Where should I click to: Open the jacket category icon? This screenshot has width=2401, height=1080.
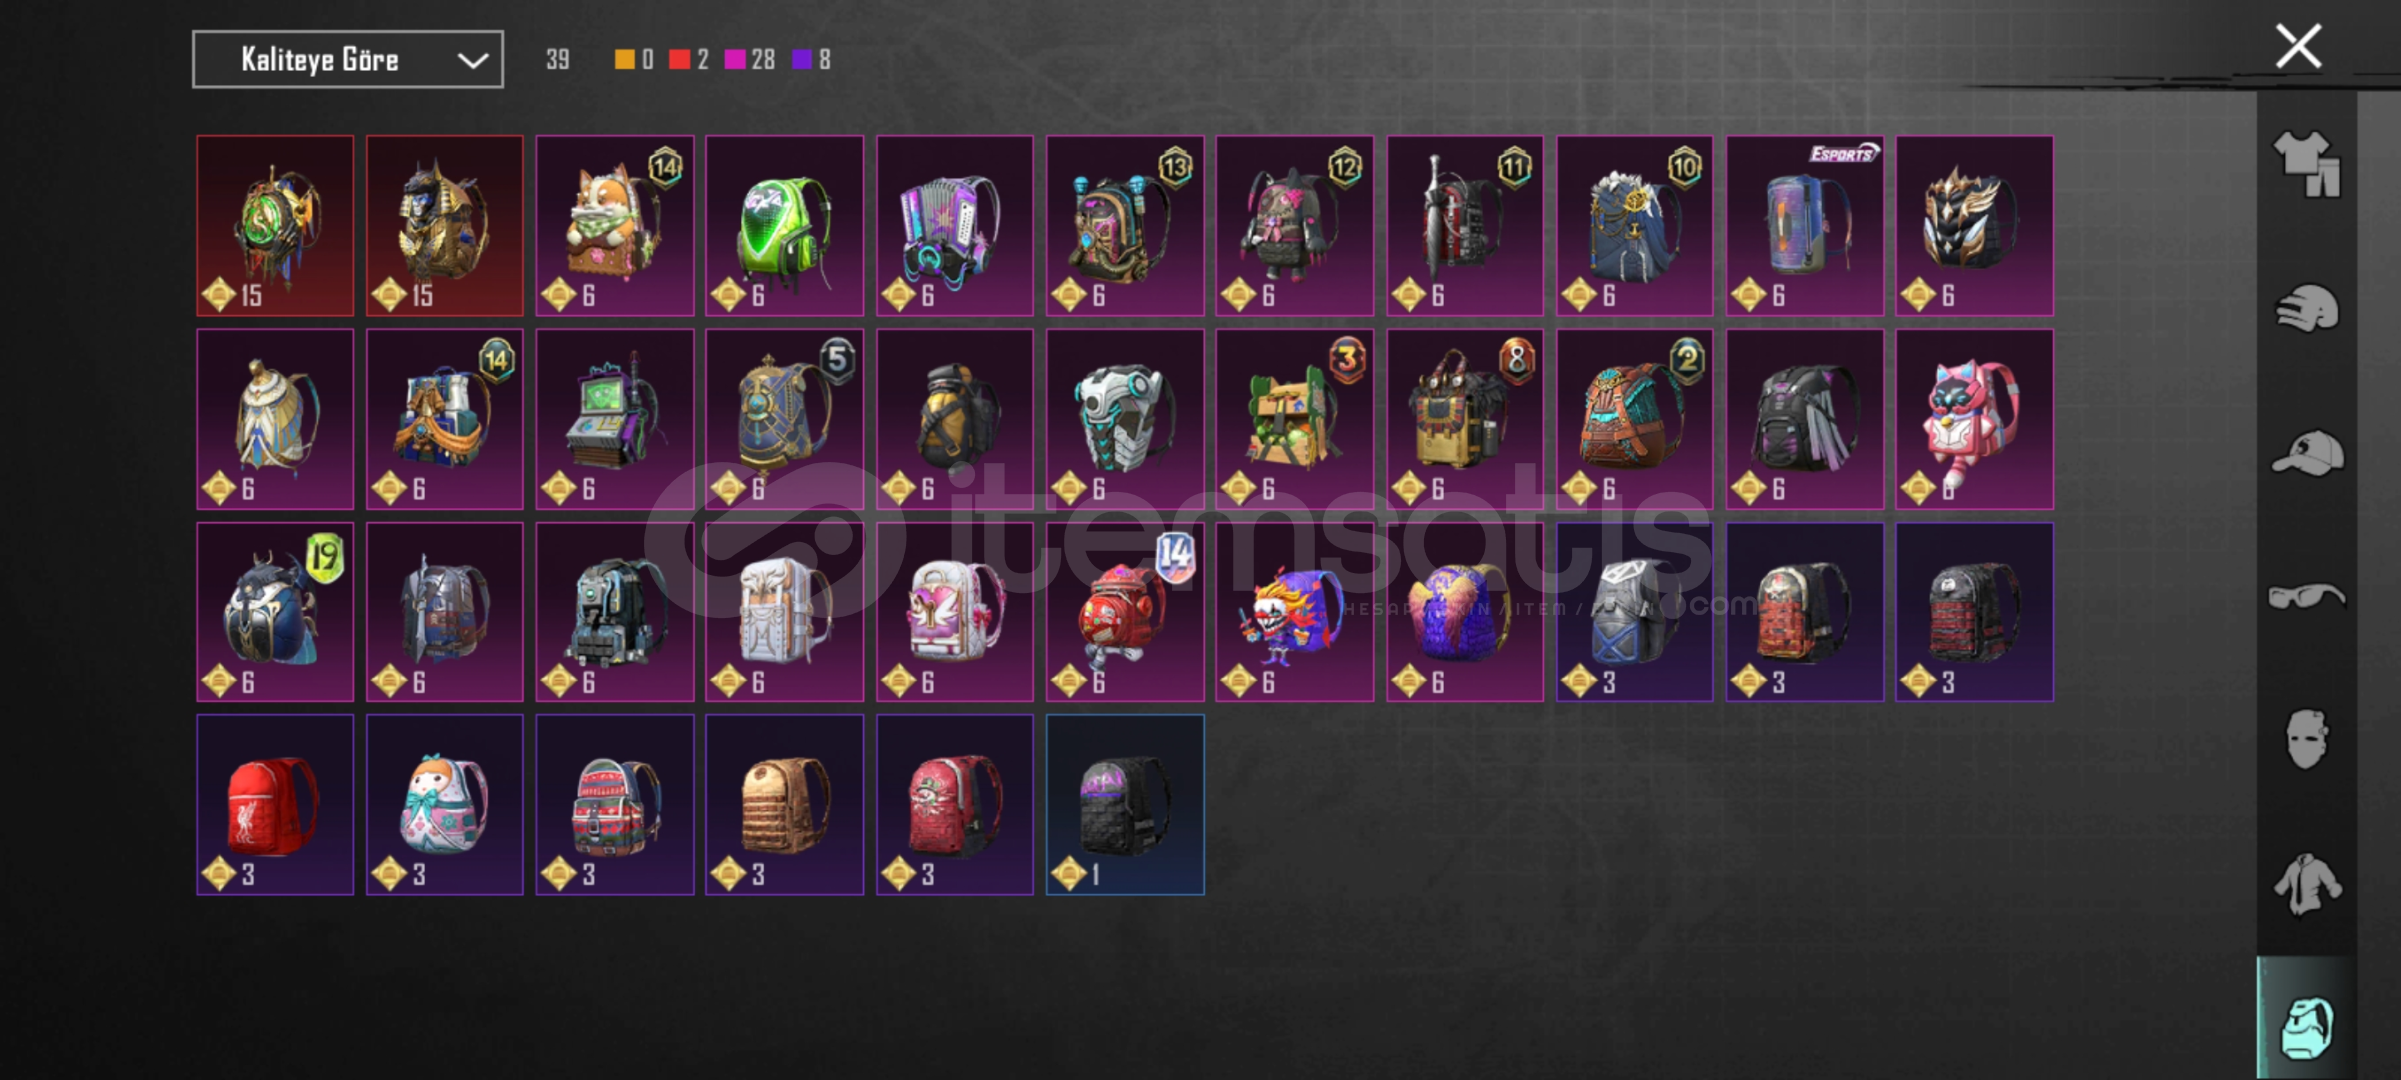[x=2307, y=883]
